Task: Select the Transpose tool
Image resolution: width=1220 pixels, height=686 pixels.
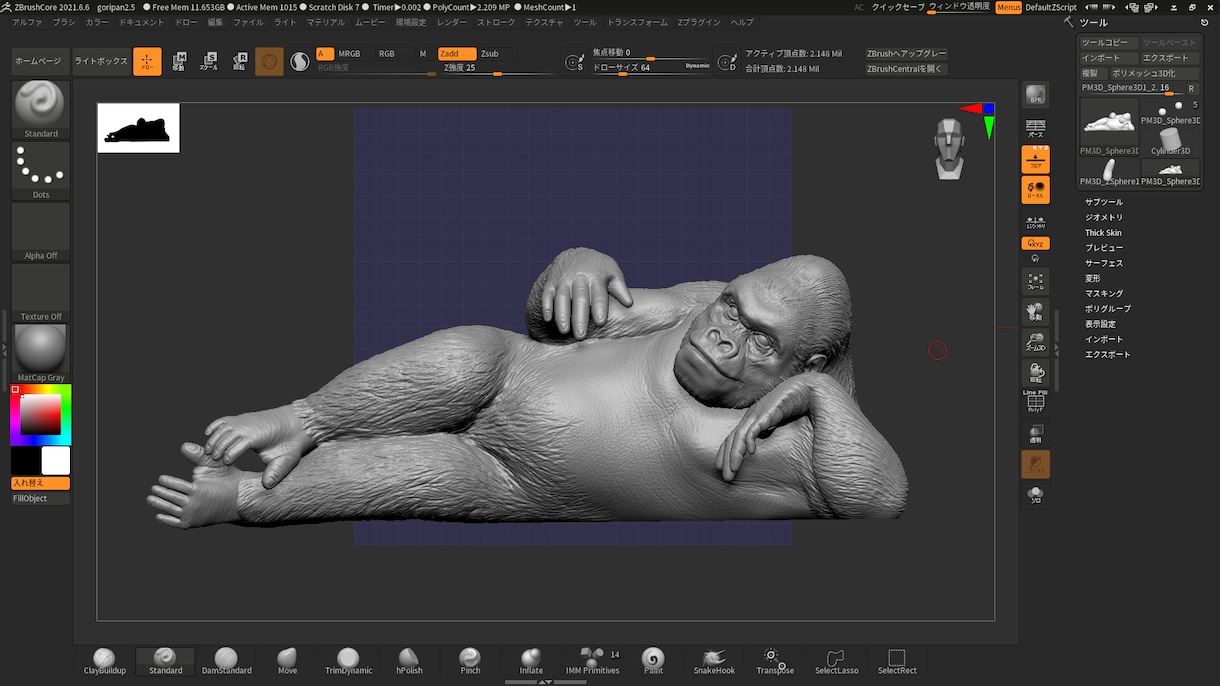Action: [775, 661]
